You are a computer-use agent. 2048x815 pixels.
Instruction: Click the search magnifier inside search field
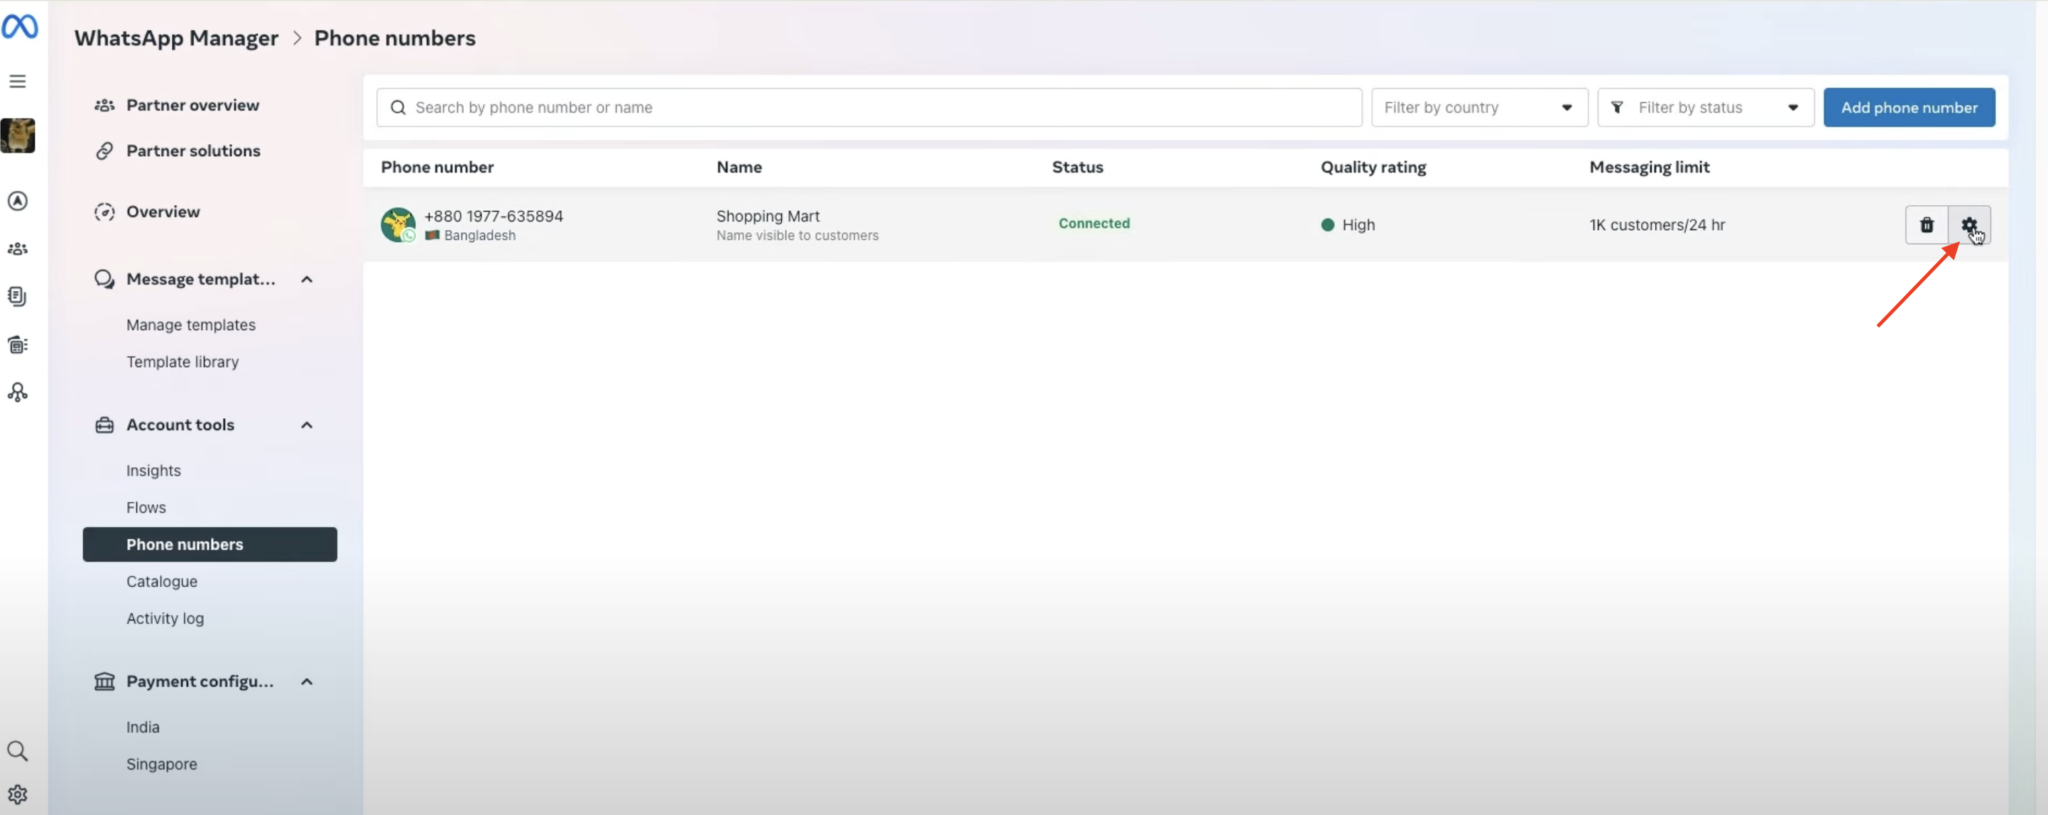click(x=398, y=108)
